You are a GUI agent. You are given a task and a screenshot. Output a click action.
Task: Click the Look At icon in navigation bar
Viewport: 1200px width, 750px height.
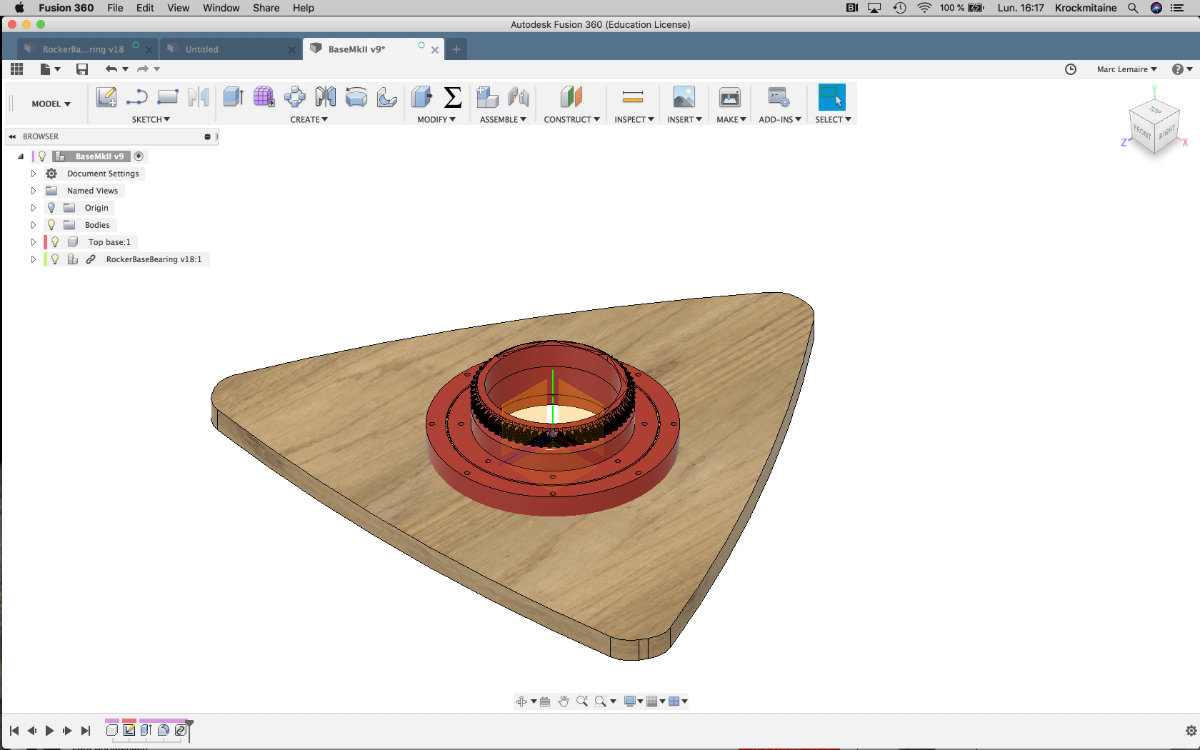coord(545,701)
